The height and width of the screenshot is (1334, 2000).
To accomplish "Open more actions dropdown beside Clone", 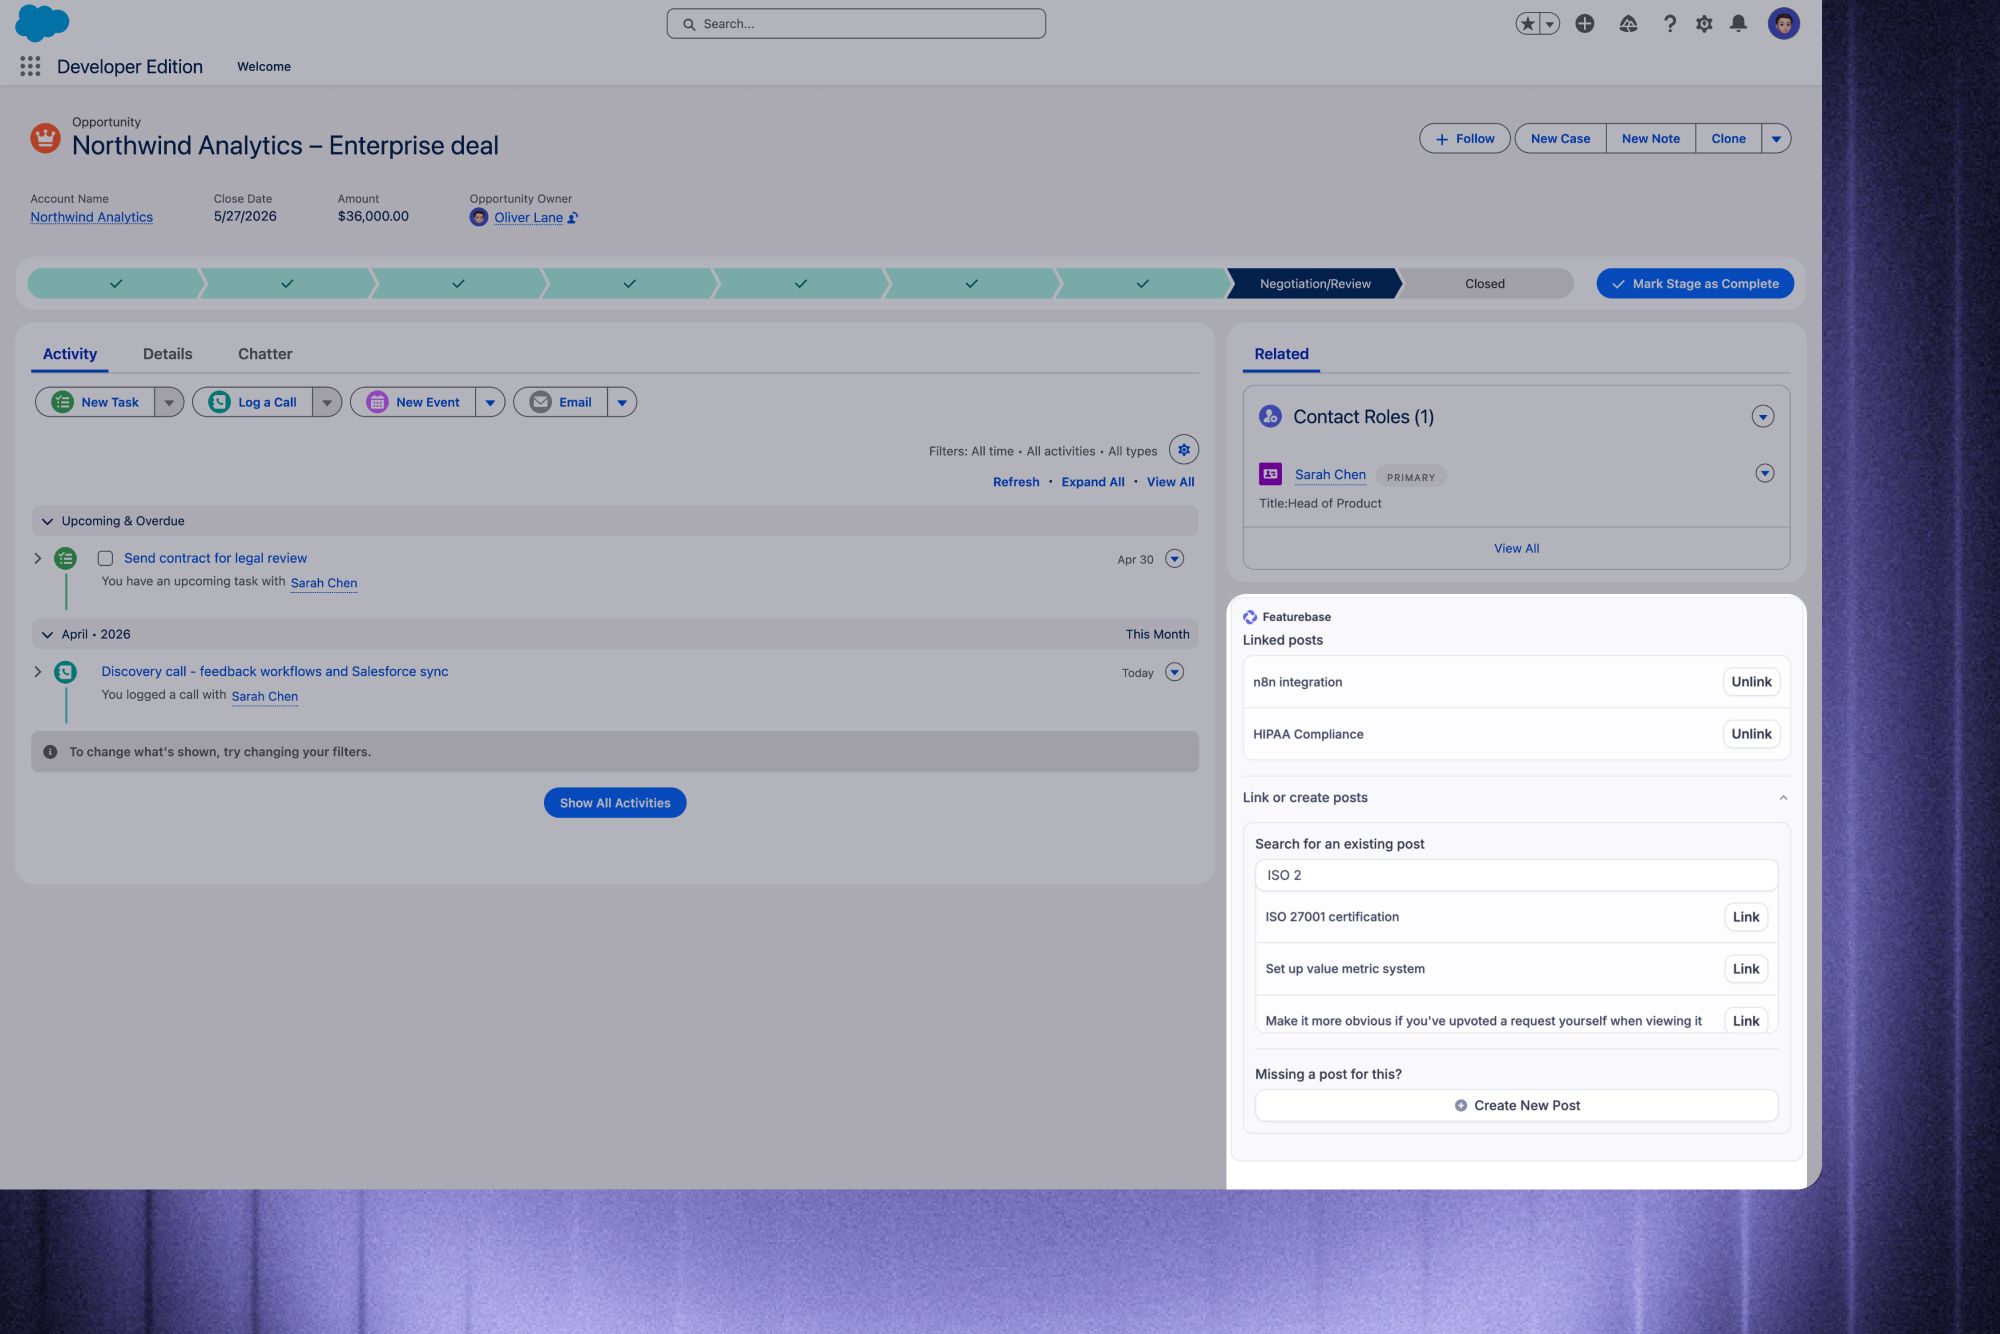I will point(1776,139).
